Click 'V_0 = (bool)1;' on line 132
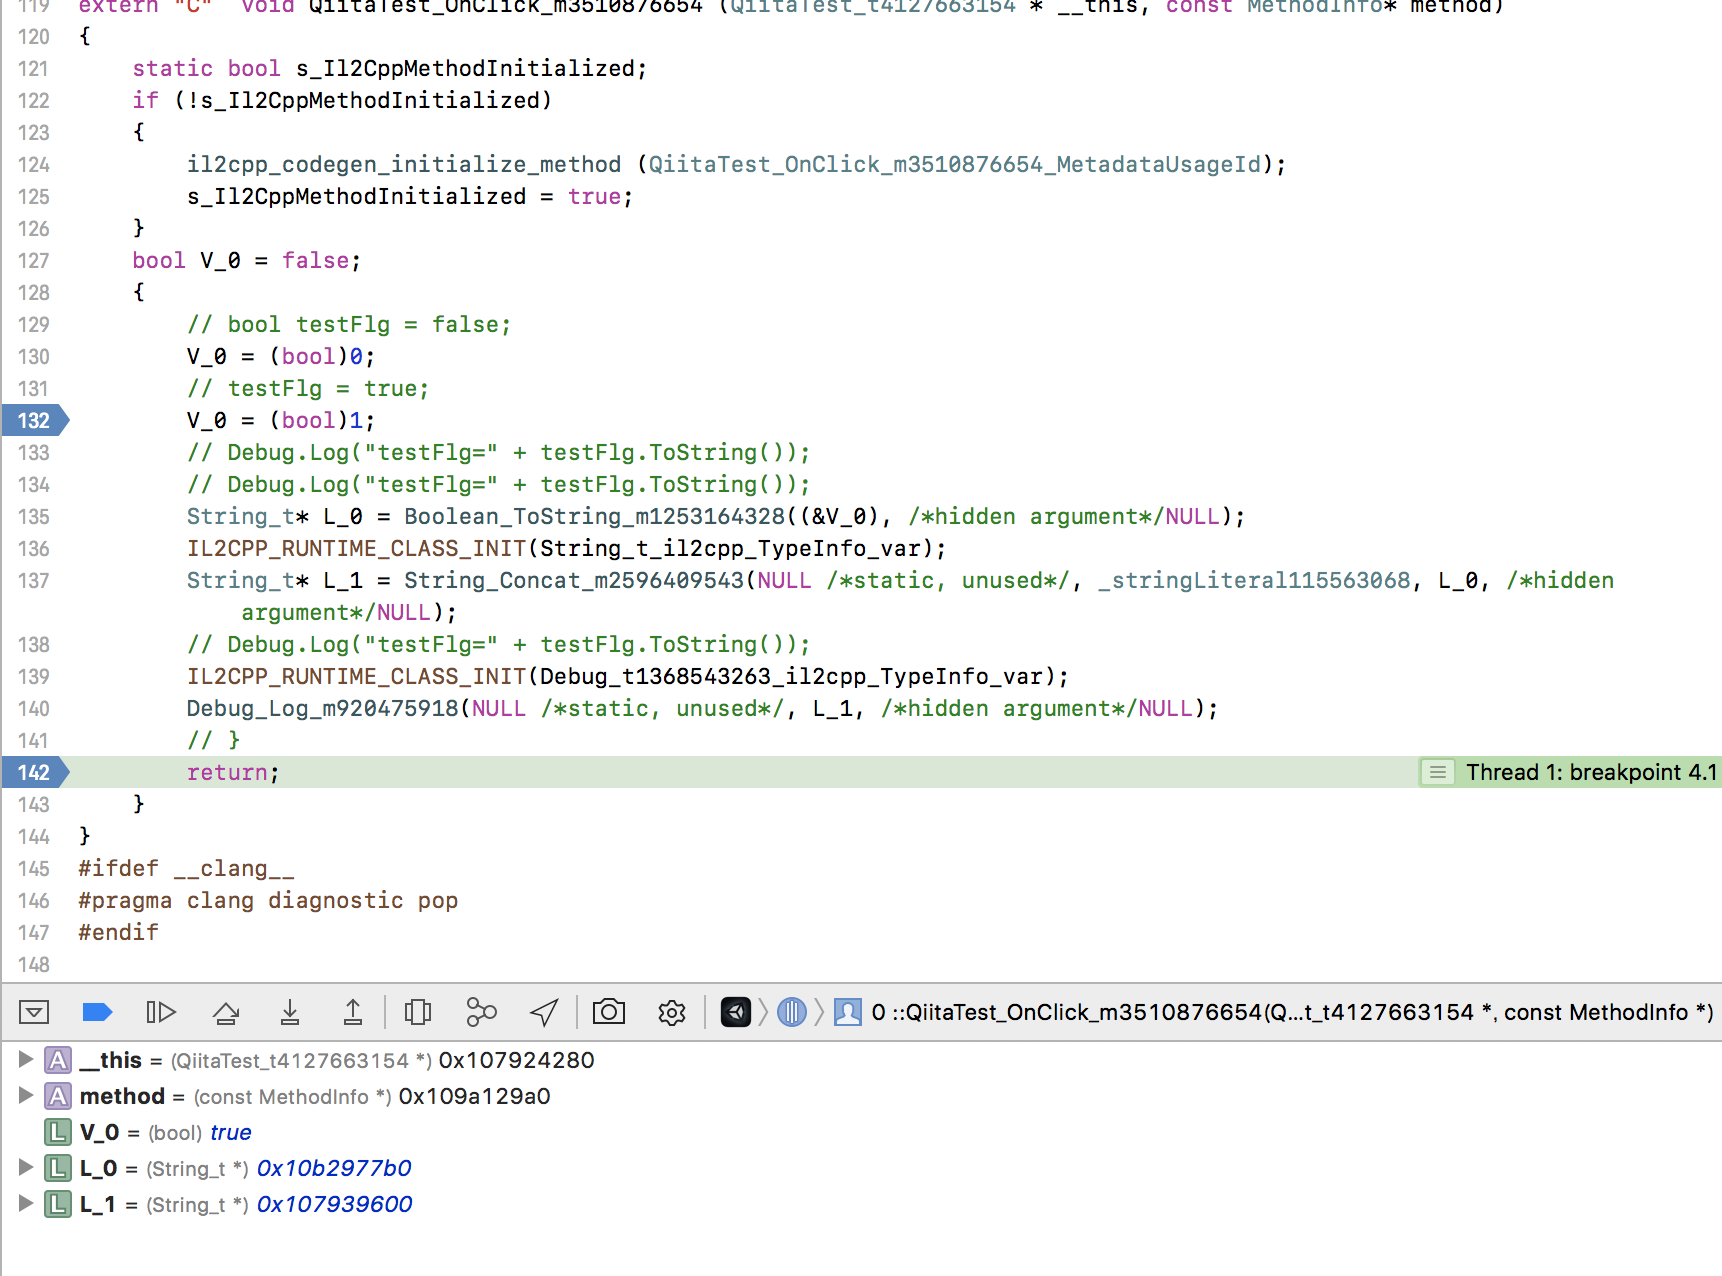The height and width of the screenshot is (1276, 1722). (281, 420)
